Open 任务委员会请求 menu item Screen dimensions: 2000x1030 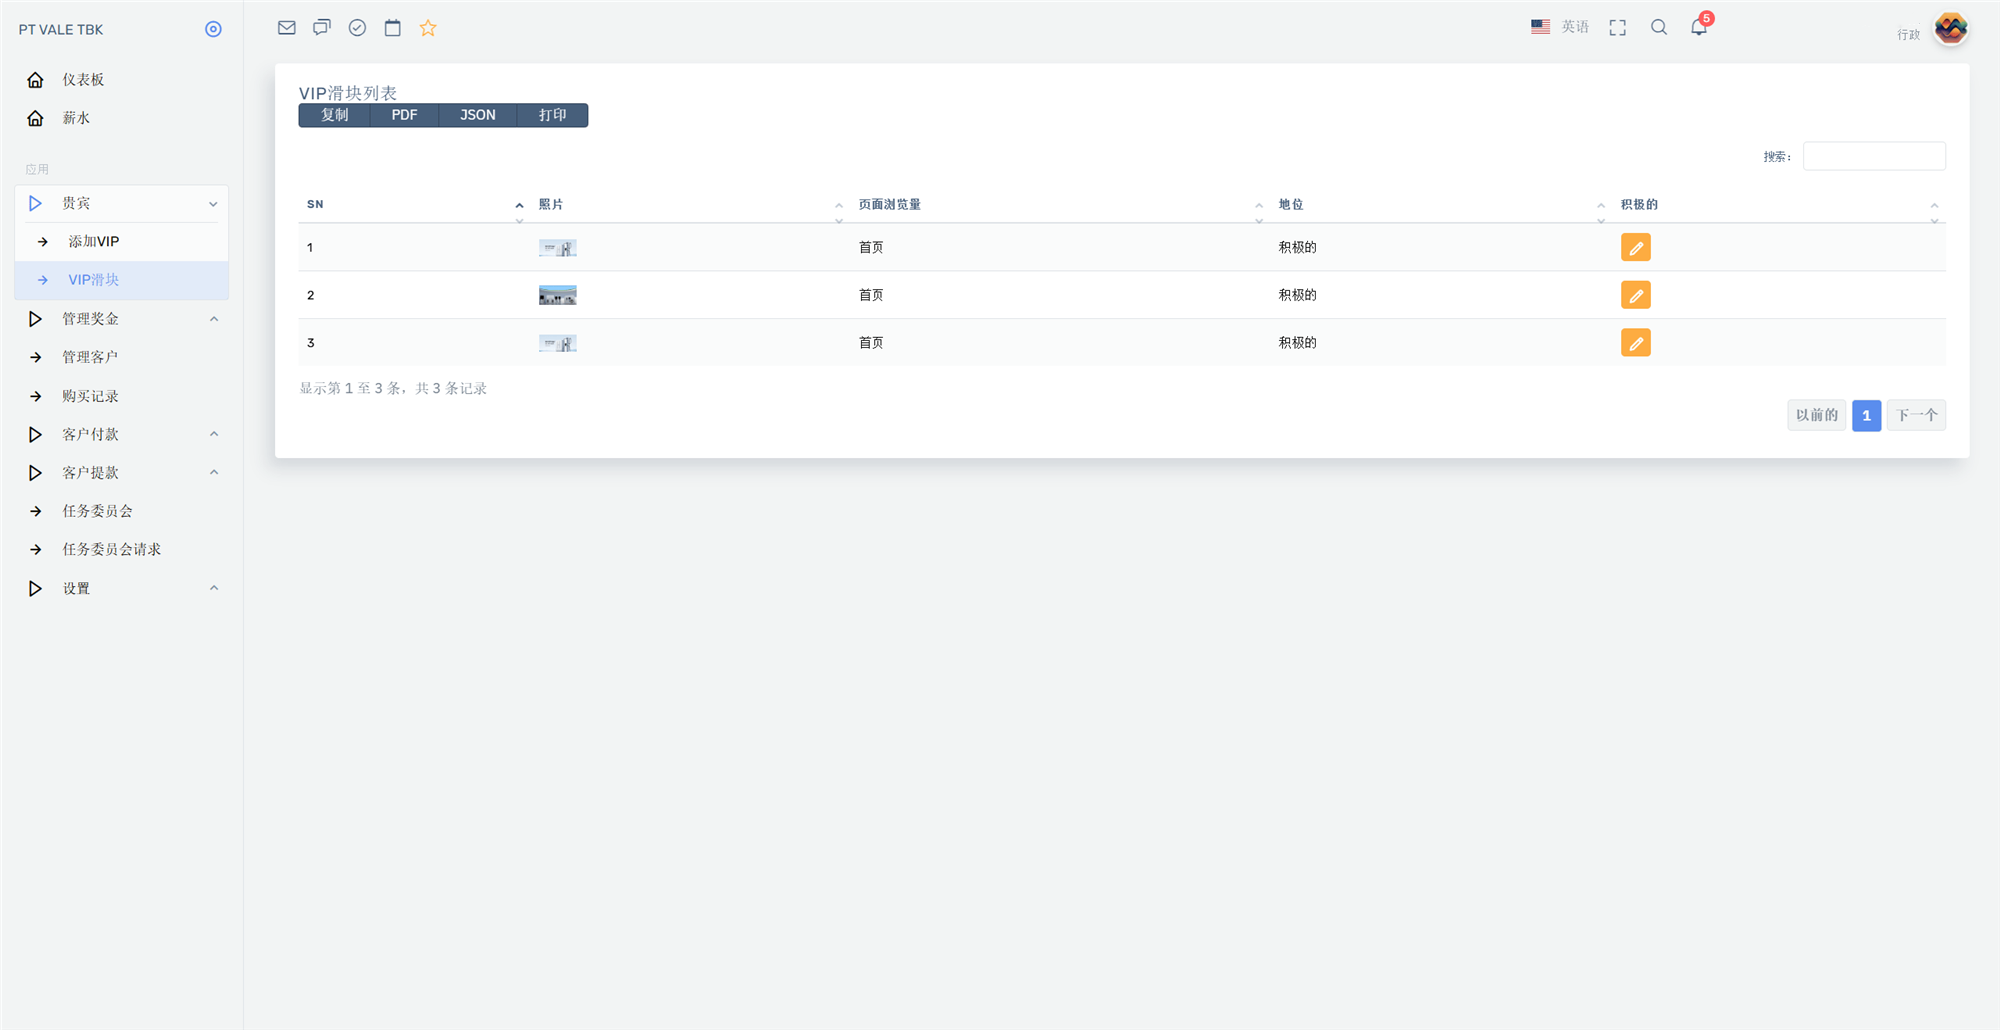(x=111, y=549)
